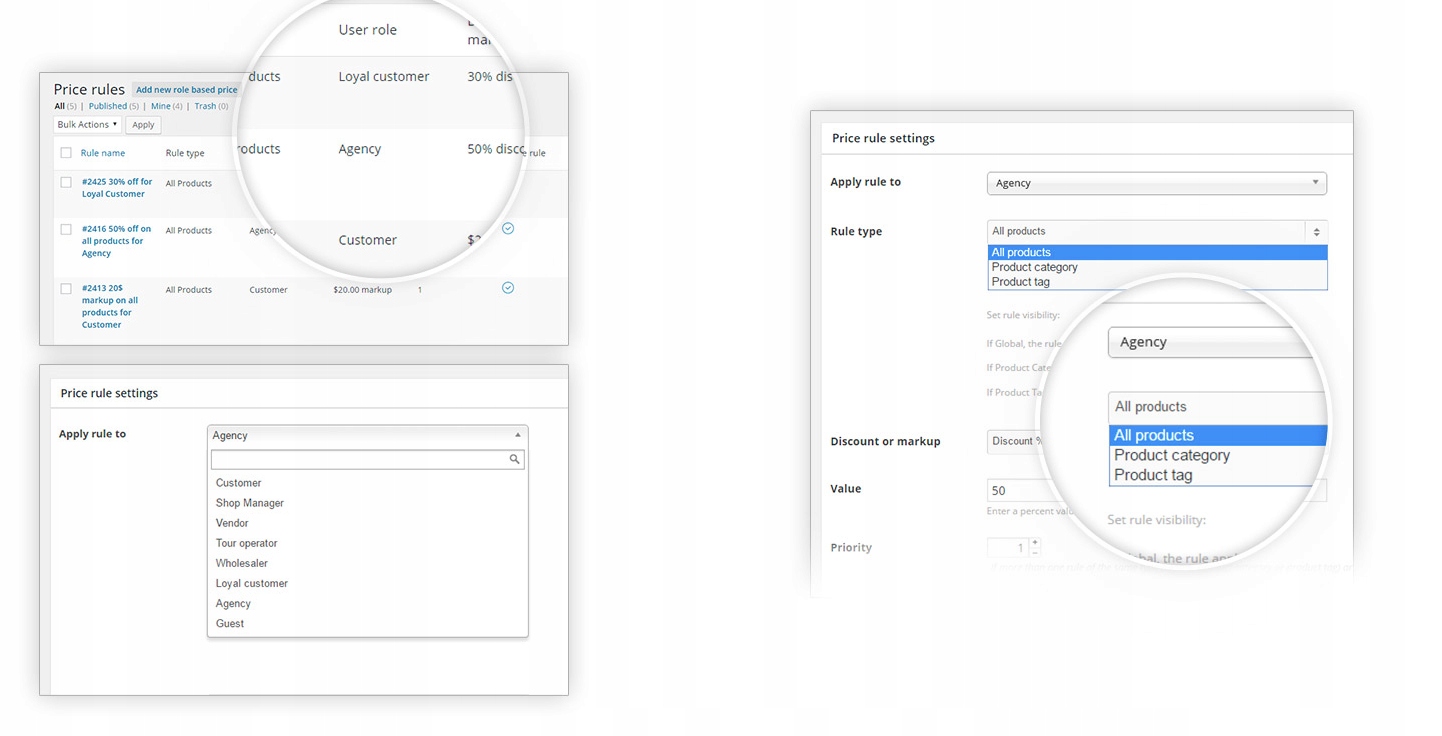Click Add new role based price
This screenshot has width=1442, height=736.
click(x=186, y=90)
